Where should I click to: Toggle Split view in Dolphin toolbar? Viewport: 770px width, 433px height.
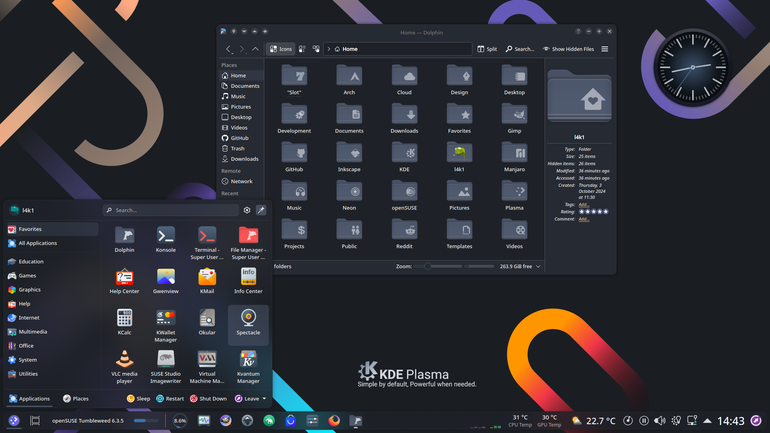pos(487,49)
